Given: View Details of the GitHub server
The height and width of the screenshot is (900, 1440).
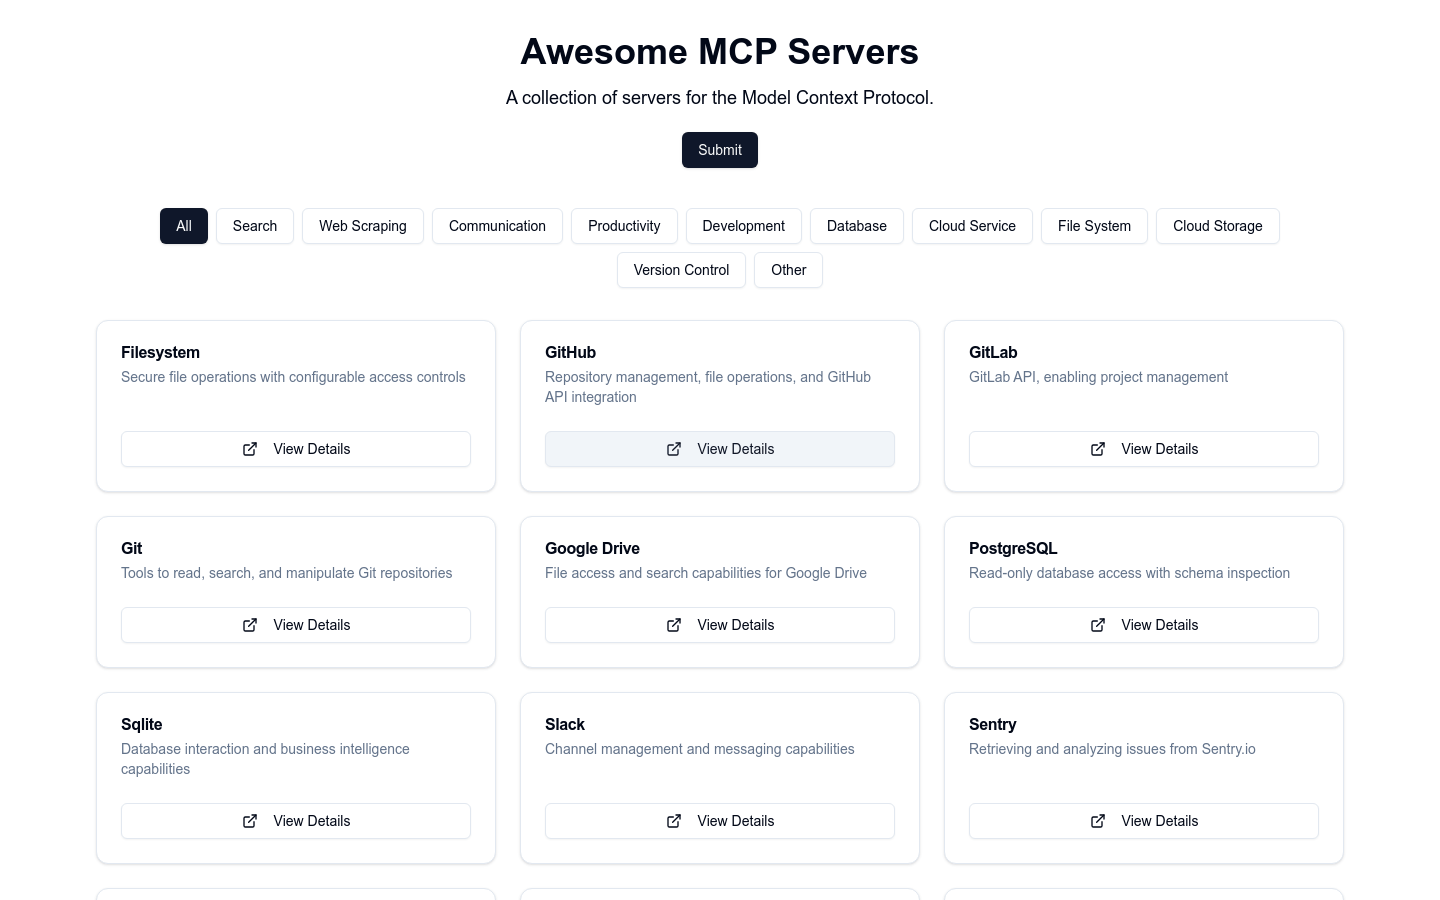Looking at the screenshot, I should tap(720, 449).
